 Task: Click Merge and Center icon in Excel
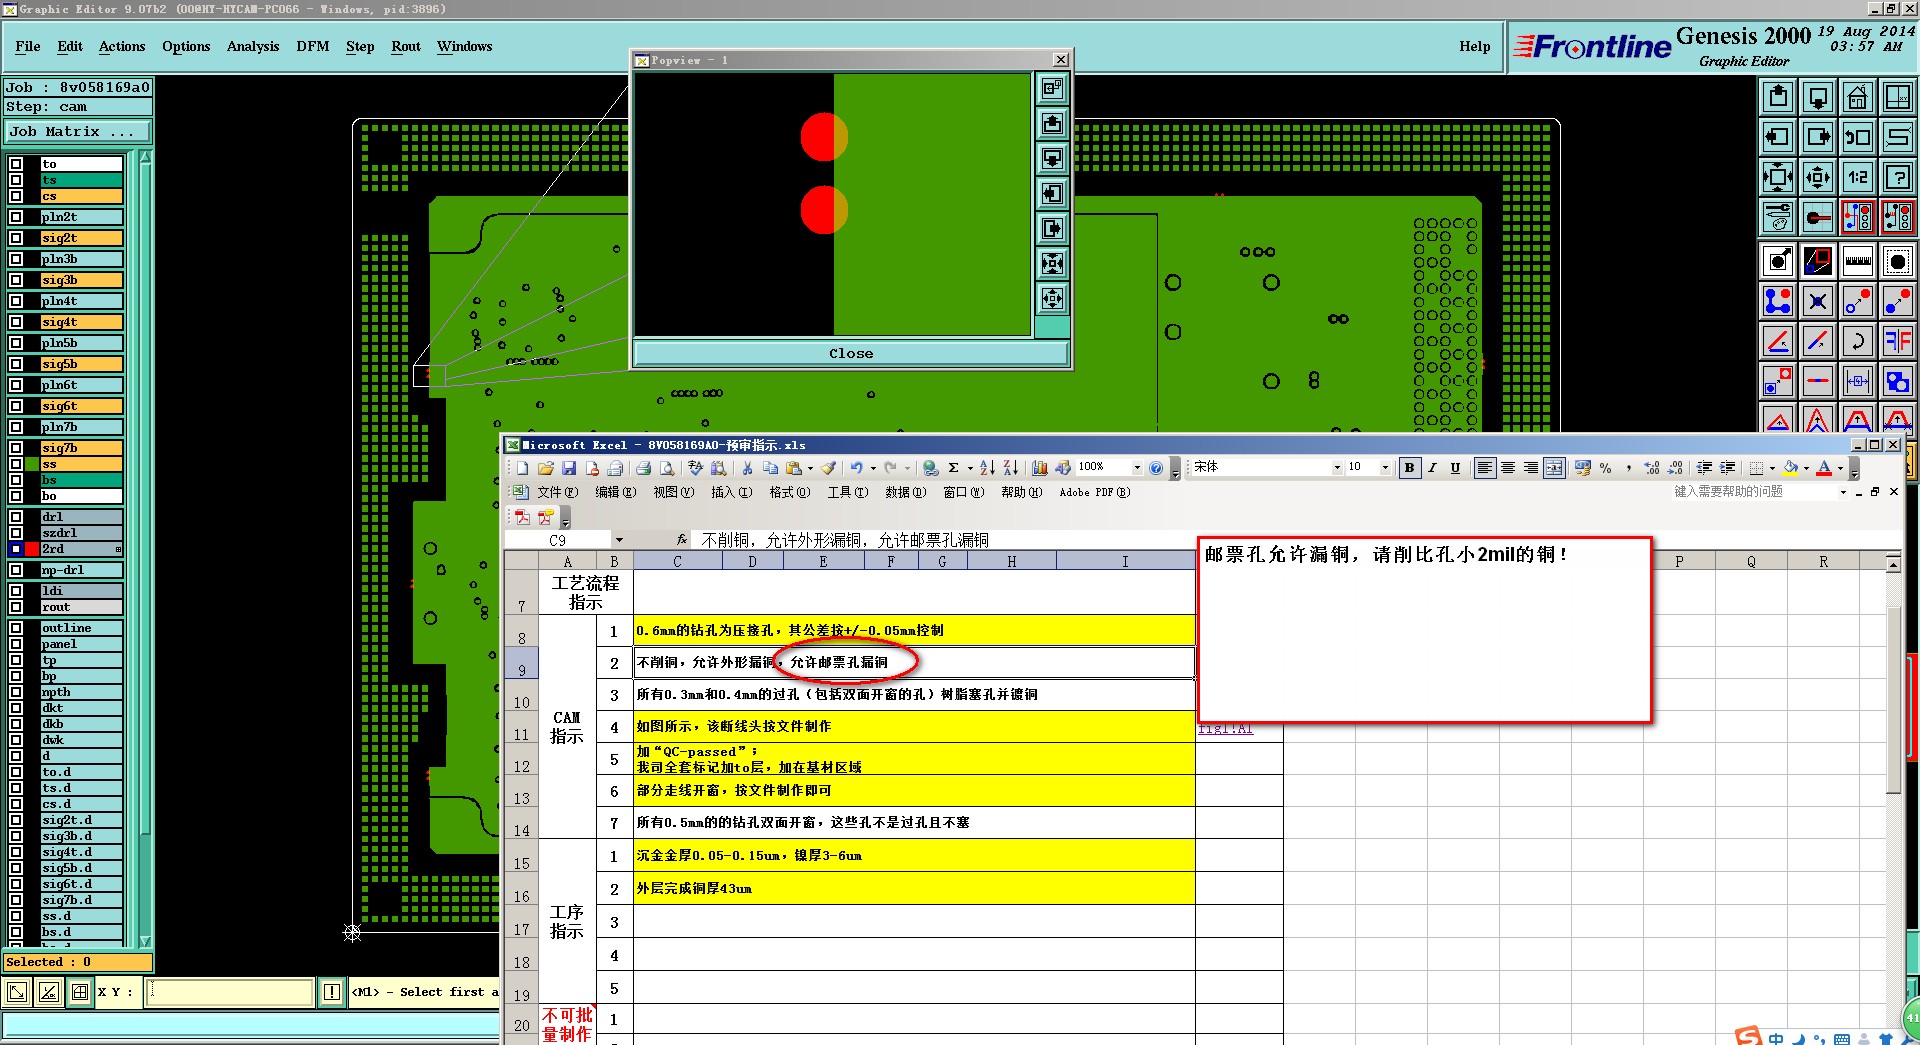coord(1554,467)
